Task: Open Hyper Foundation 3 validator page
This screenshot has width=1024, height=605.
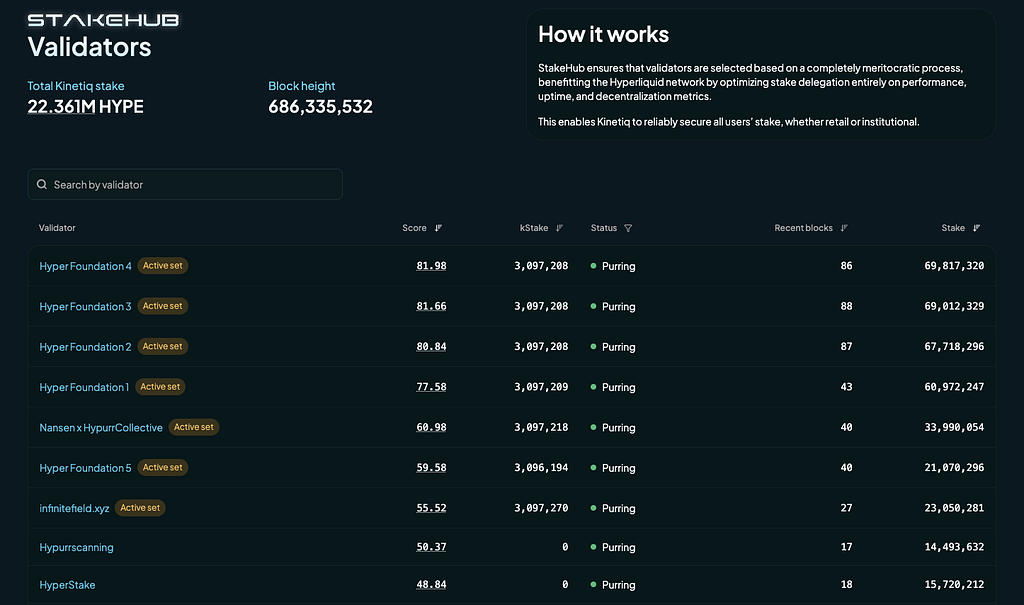Action: (x=85, y=307)
